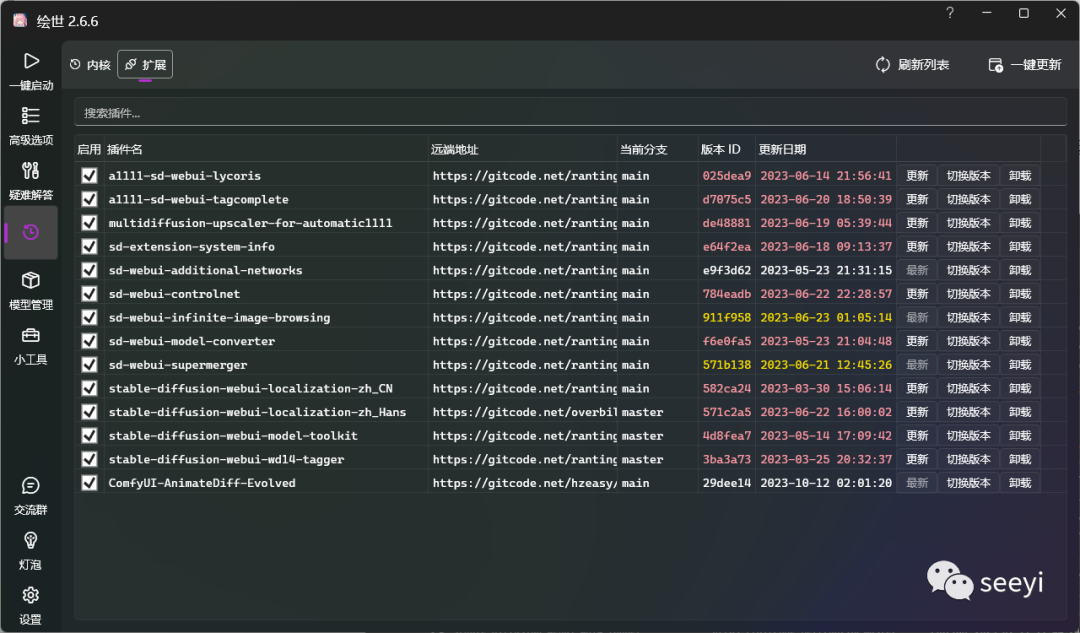This screenshot has width=1080, height=633.
Task: Open 切换版本 for sd-webui-supermerger
Action: click(968, 365)
